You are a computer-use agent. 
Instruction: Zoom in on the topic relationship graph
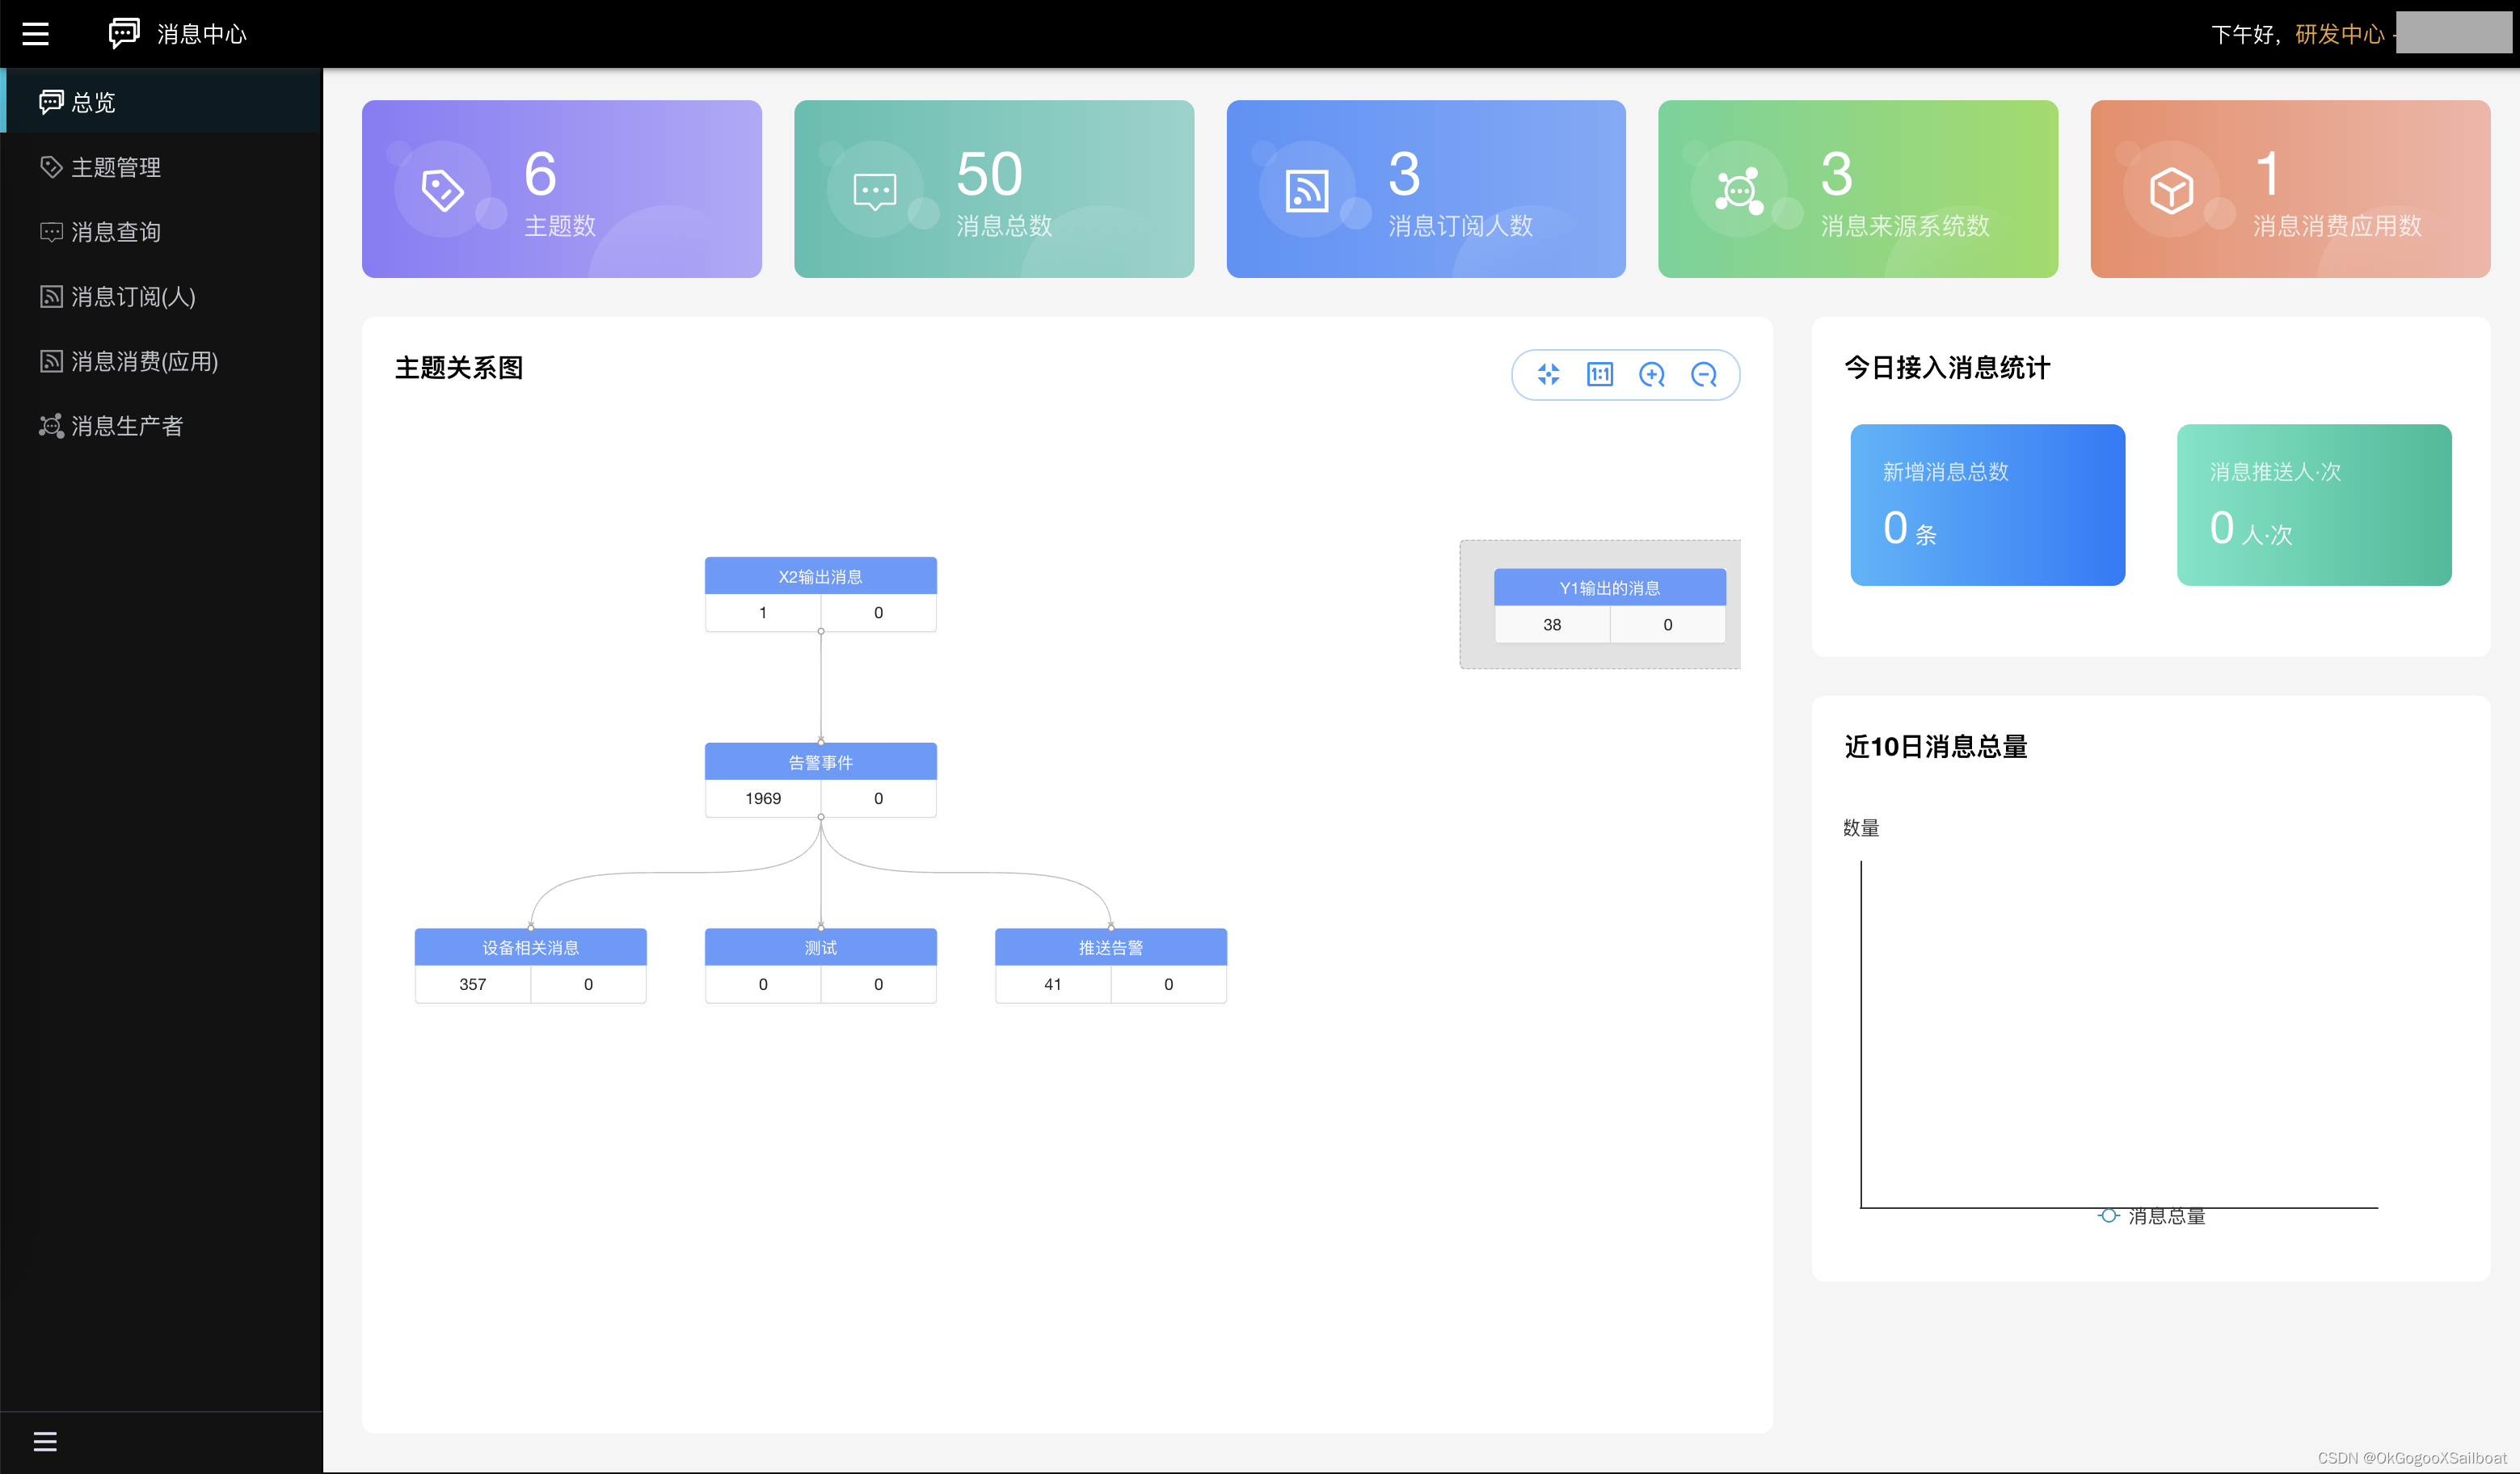(1652, 375)
